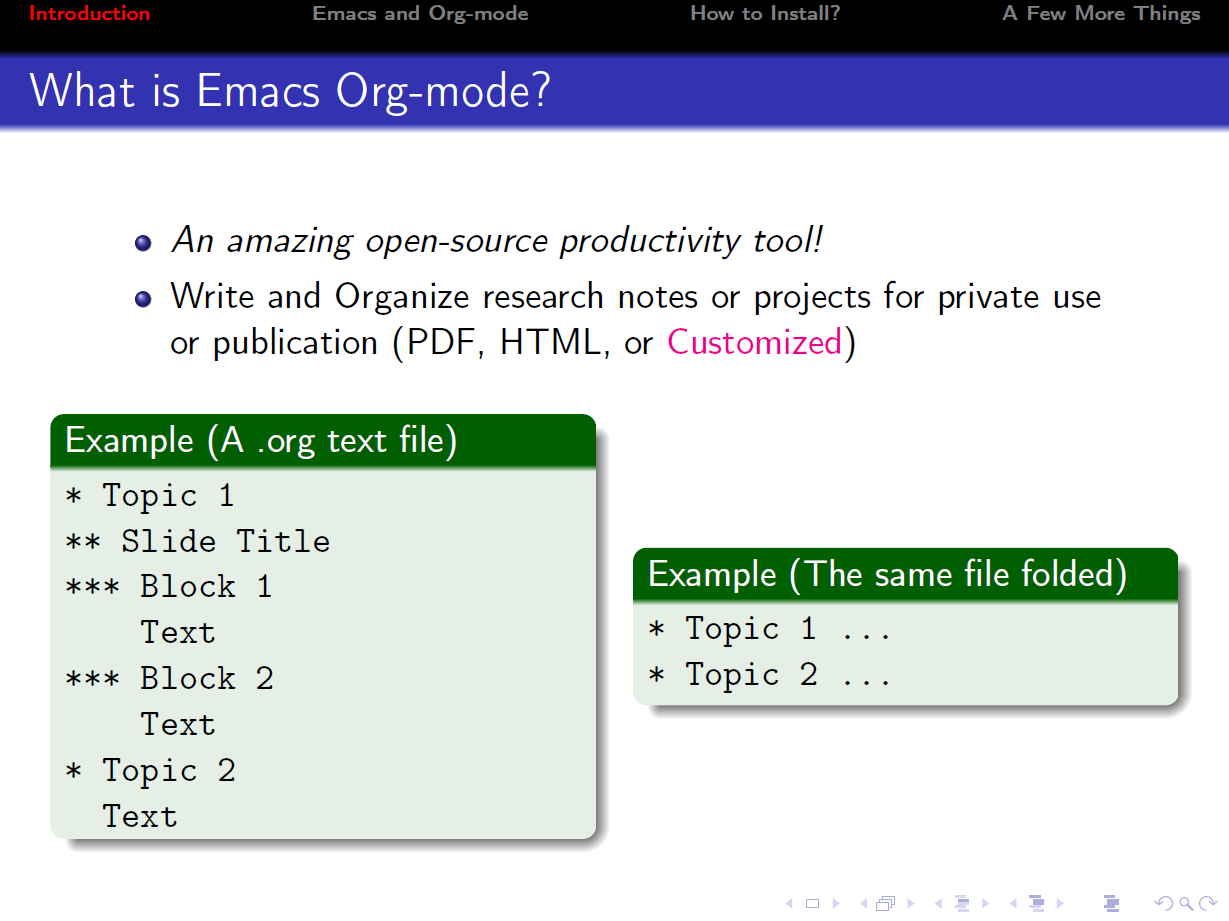Click the slide rectangle navigation icon
The image size is (1229, 921).
(812, 904)
